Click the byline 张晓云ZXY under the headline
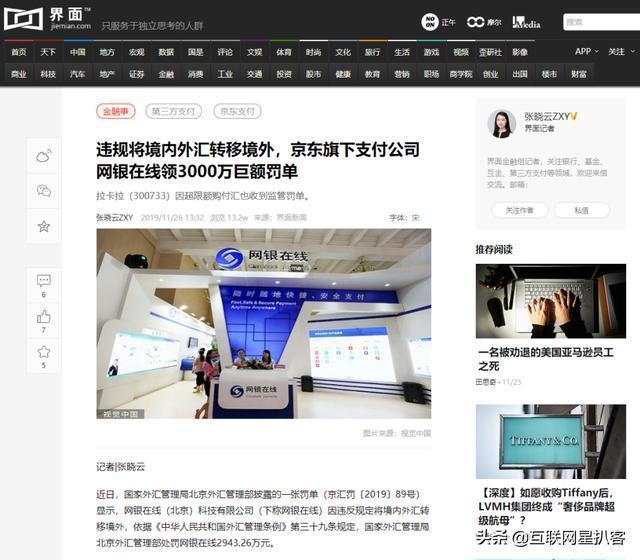Image resolution: width=640 pixels, height=560 pixels. [115, 218]
